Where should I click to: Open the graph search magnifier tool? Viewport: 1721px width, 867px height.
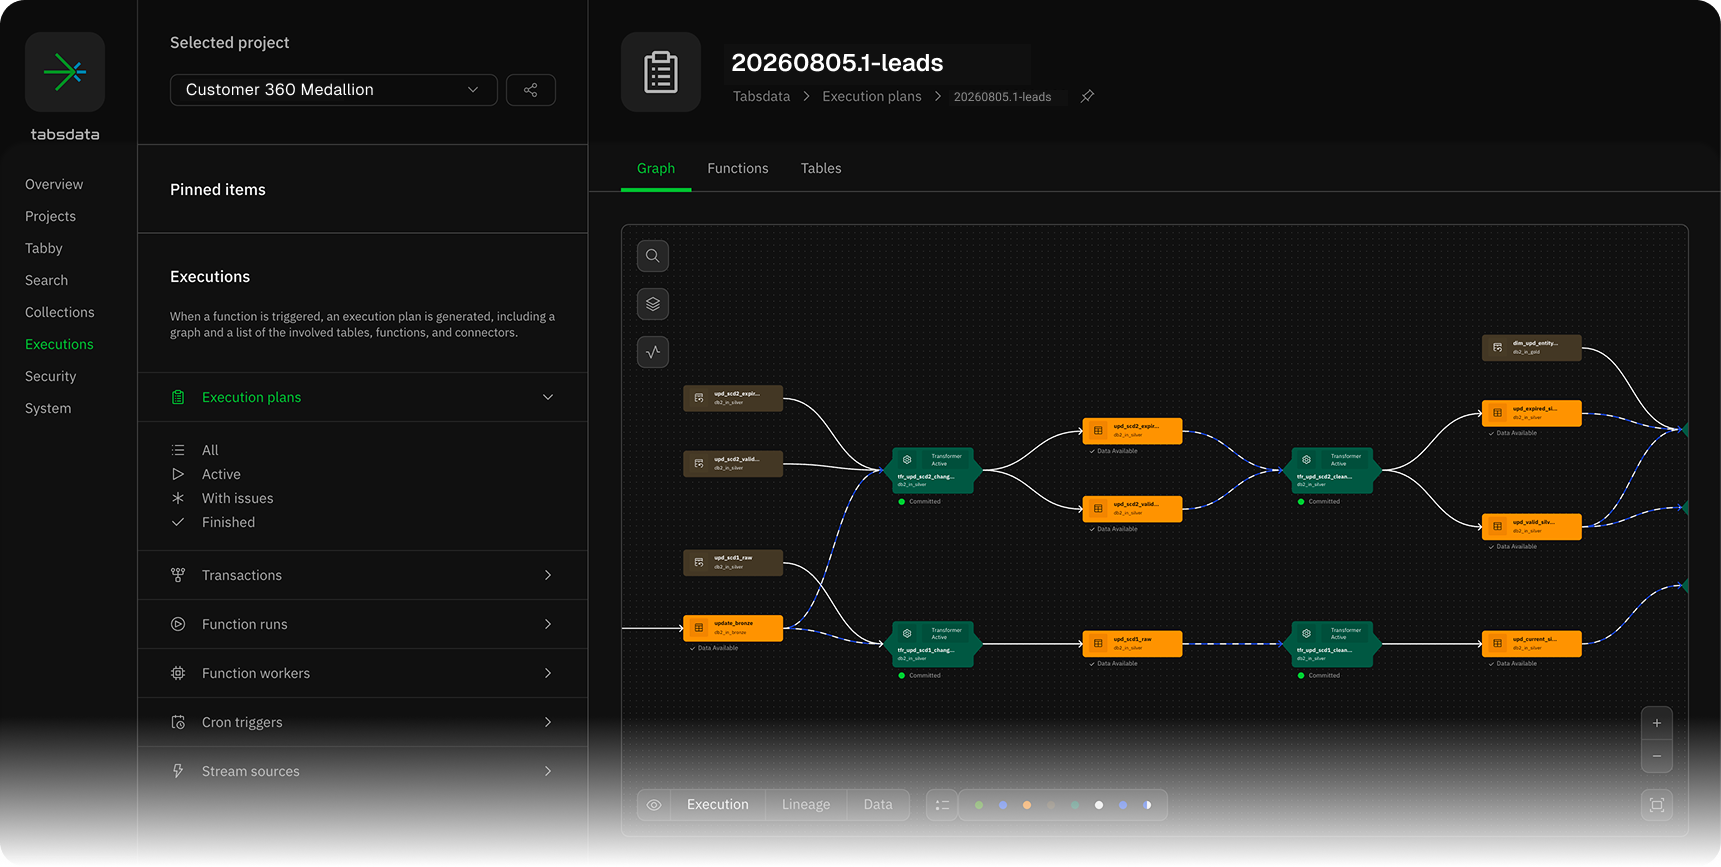coord(653,256)
